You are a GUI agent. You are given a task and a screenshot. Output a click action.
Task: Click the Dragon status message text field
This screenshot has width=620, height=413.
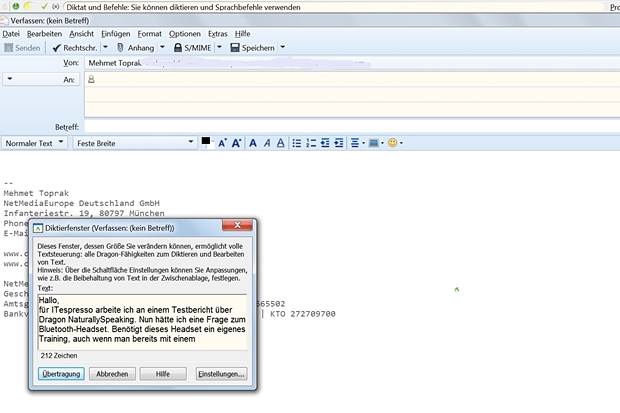pos(334,7)
